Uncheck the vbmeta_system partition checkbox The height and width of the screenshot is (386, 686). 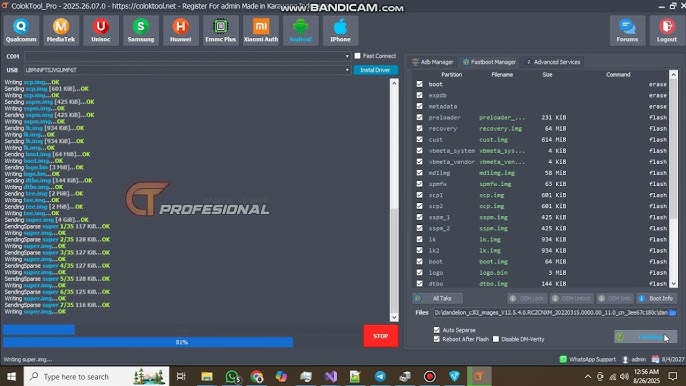tap(420, 151)
